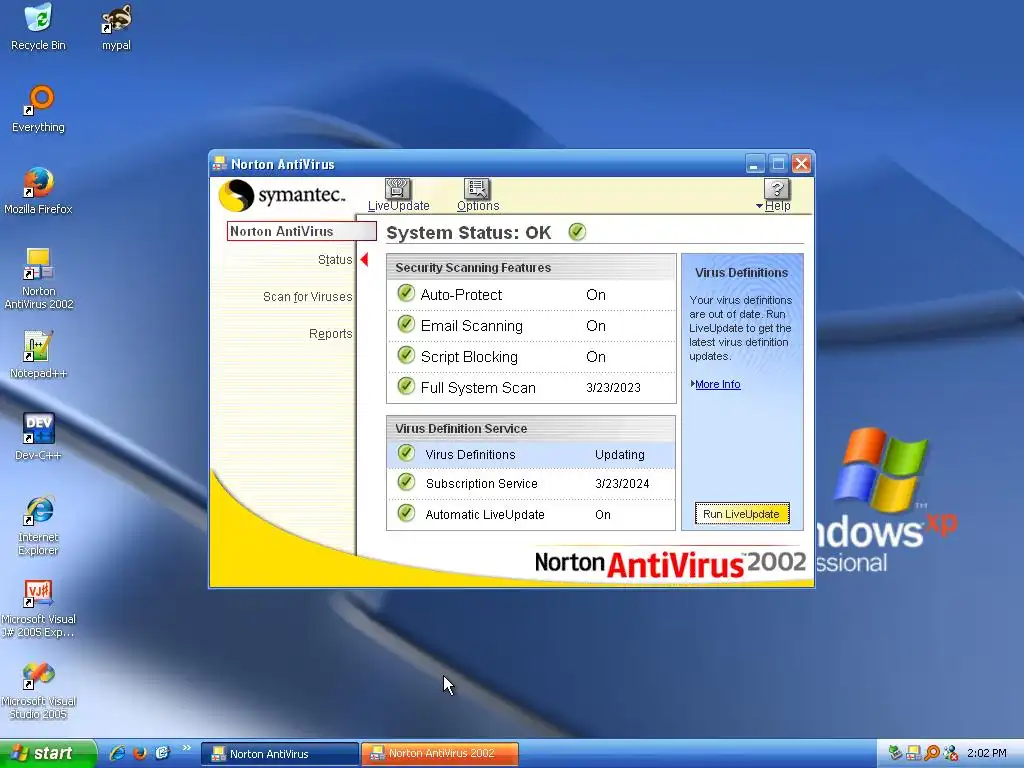Click the taskbar clock showing 2:02 PM
The height and width of the screenshot is (768, 1024).
point(987,754)
